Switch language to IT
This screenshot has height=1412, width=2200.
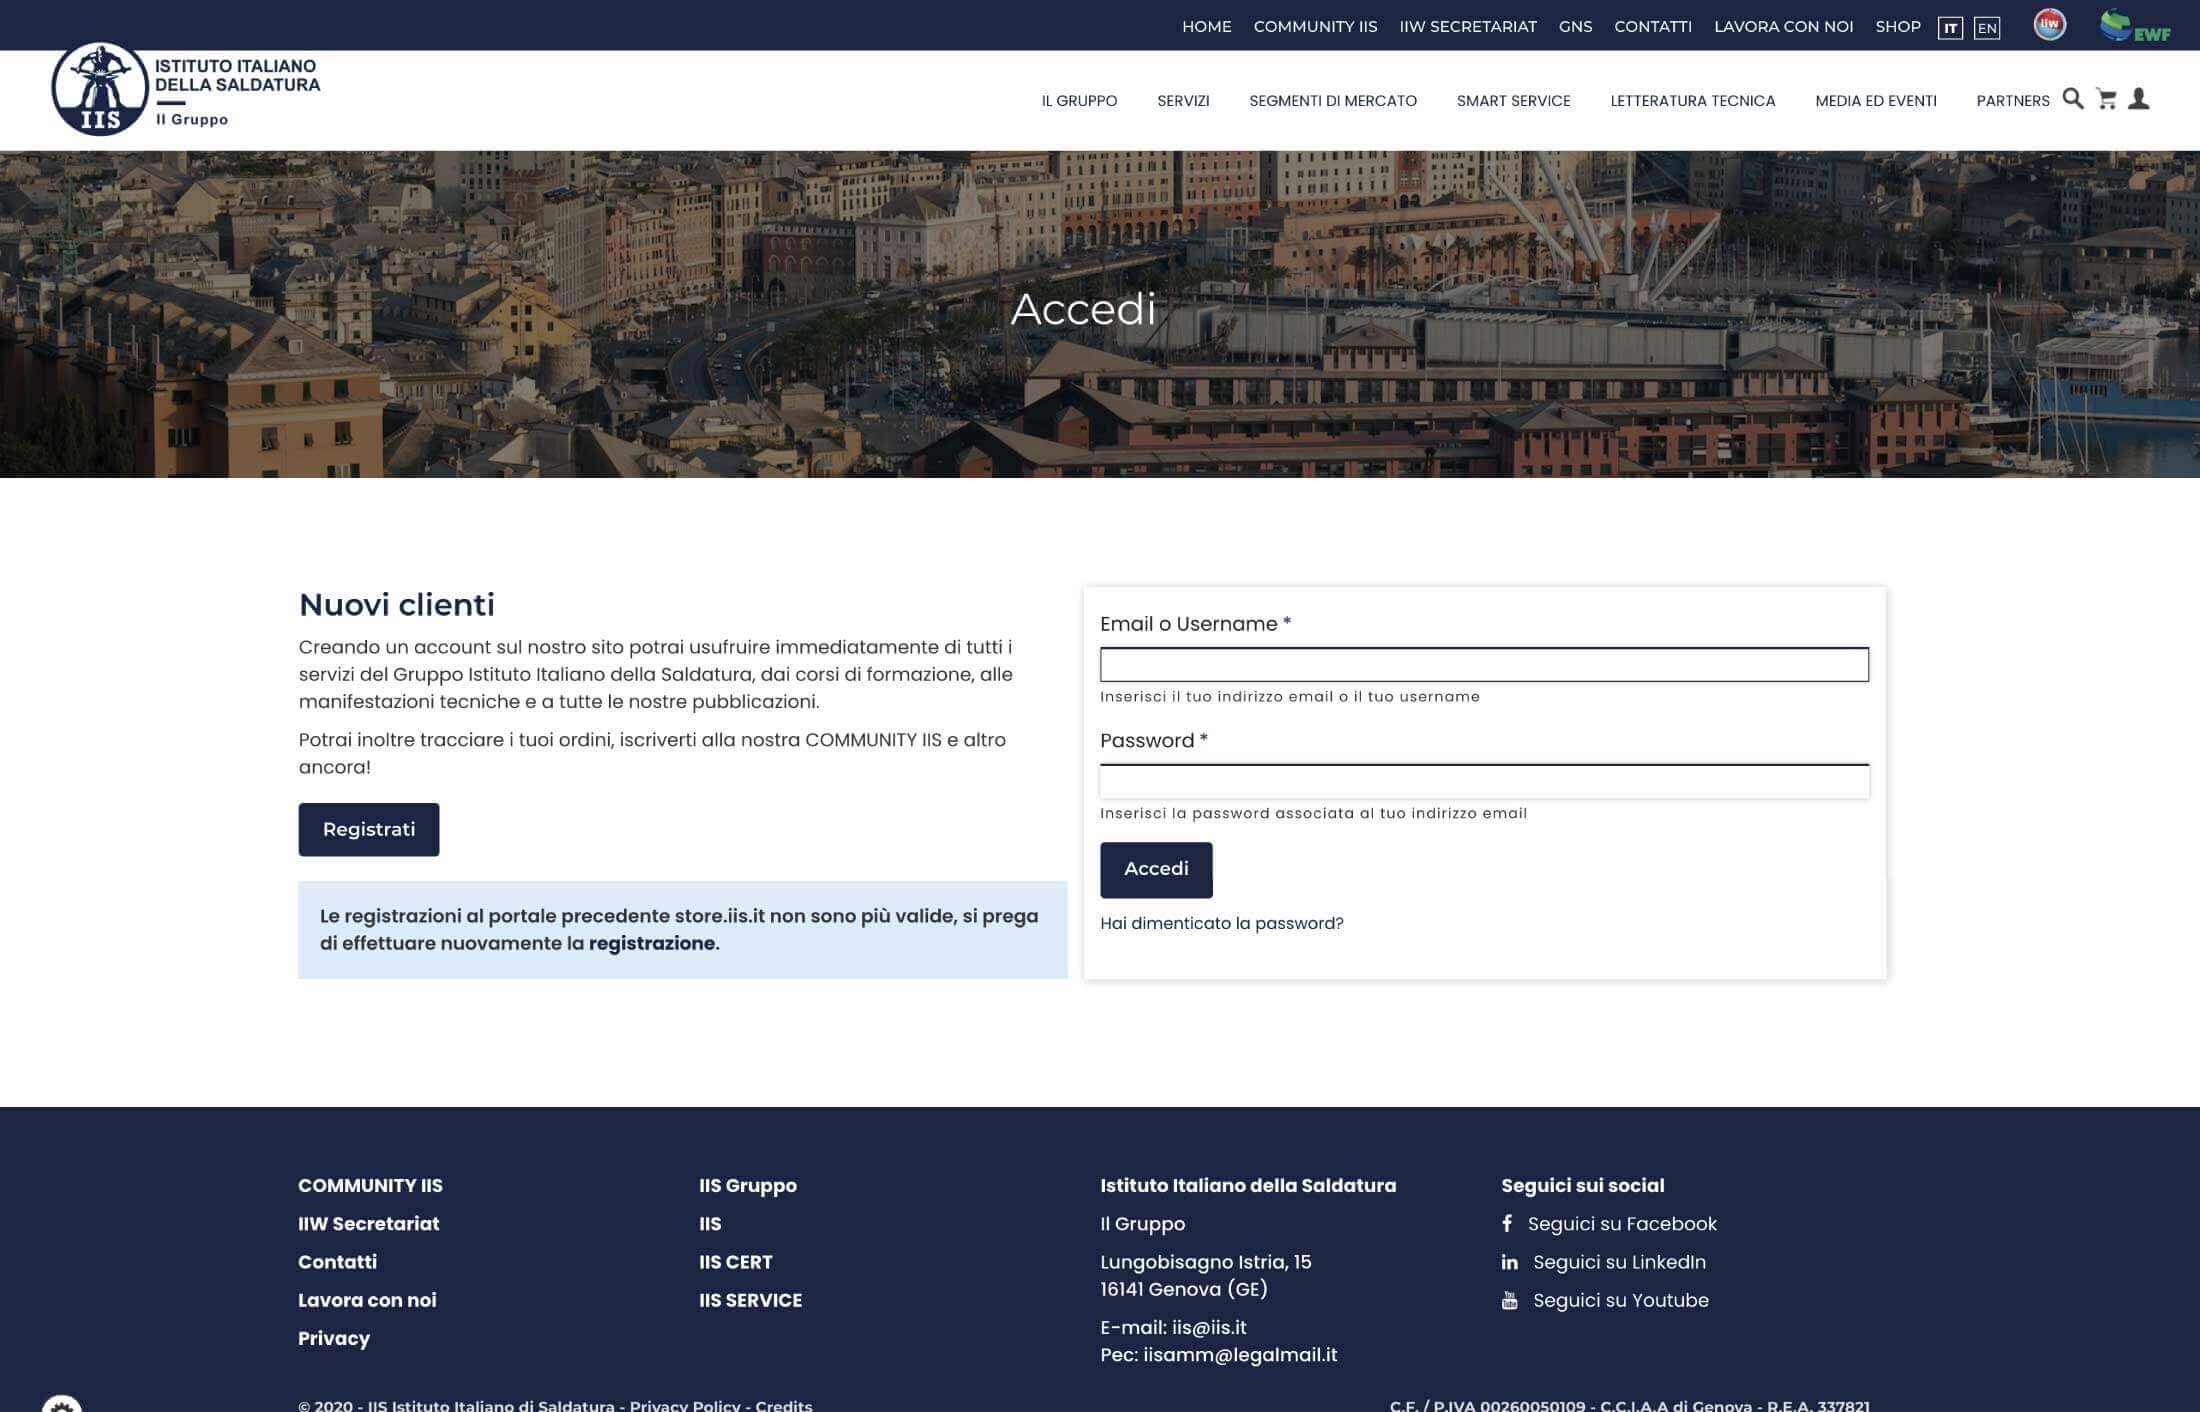coord(1950,27)
